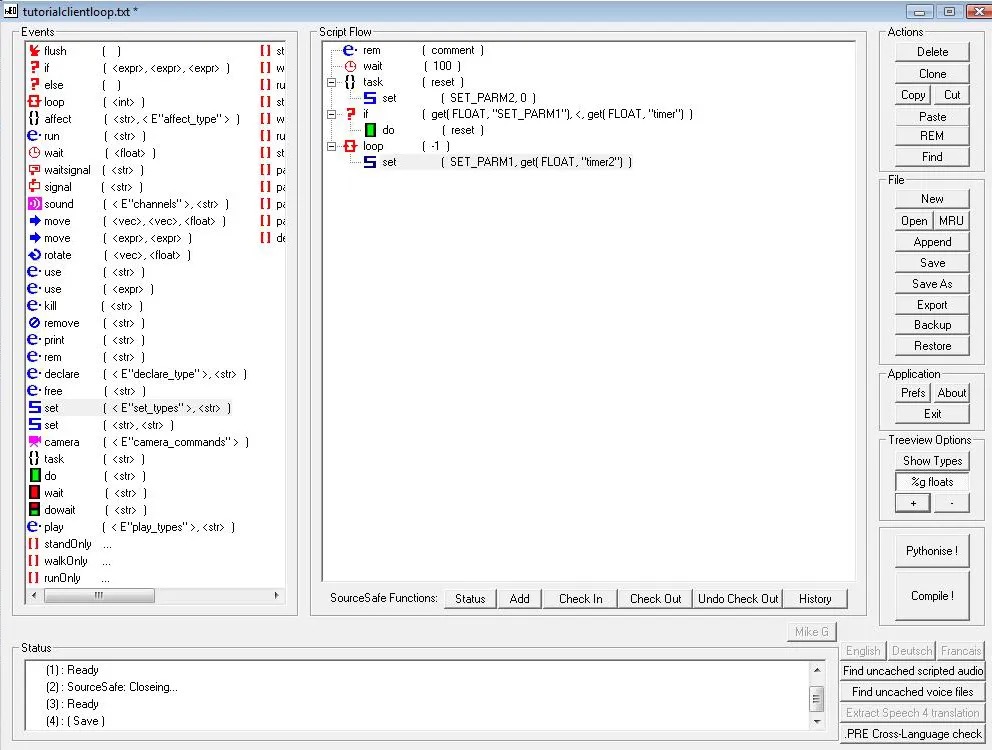992x750 pixels.
Task: Click the Save As button
Action: 932,284
